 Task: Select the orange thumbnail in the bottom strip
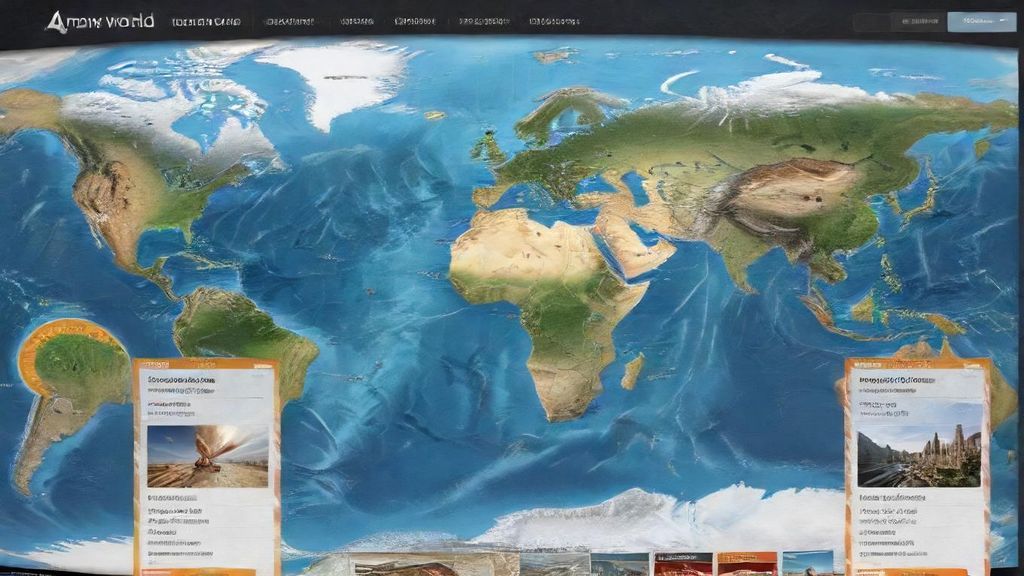[747, 564]
